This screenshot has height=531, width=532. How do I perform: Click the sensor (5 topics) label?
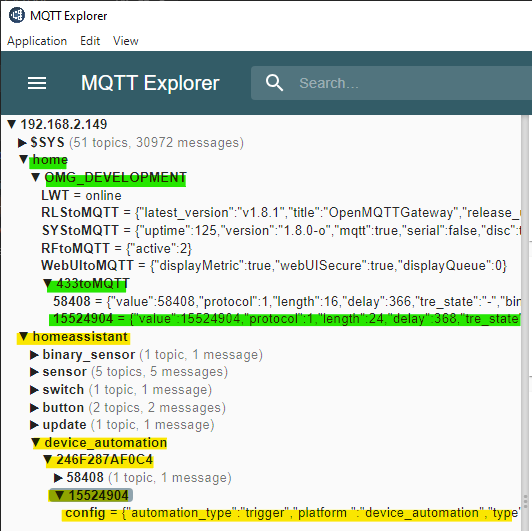(64, 372)
